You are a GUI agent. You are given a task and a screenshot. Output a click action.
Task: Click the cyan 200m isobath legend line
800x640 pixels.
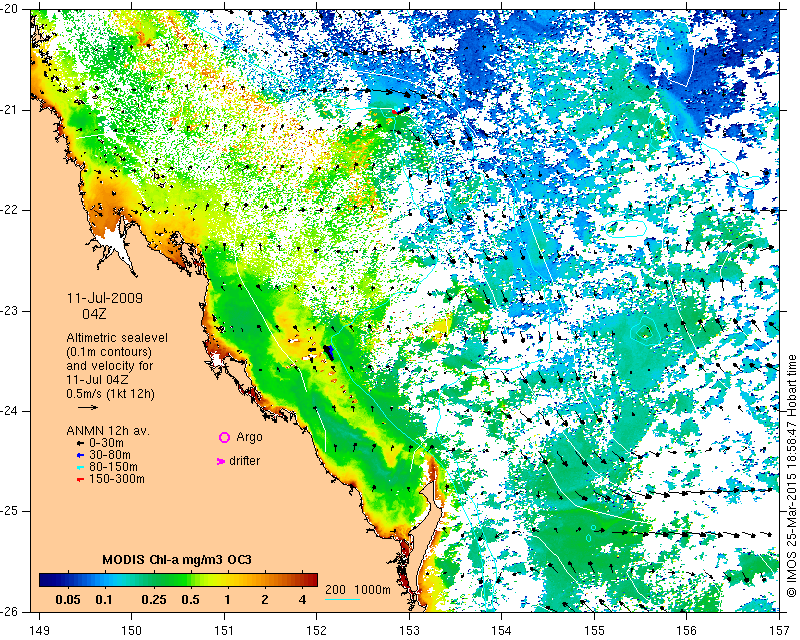click(x=343, y=599)
